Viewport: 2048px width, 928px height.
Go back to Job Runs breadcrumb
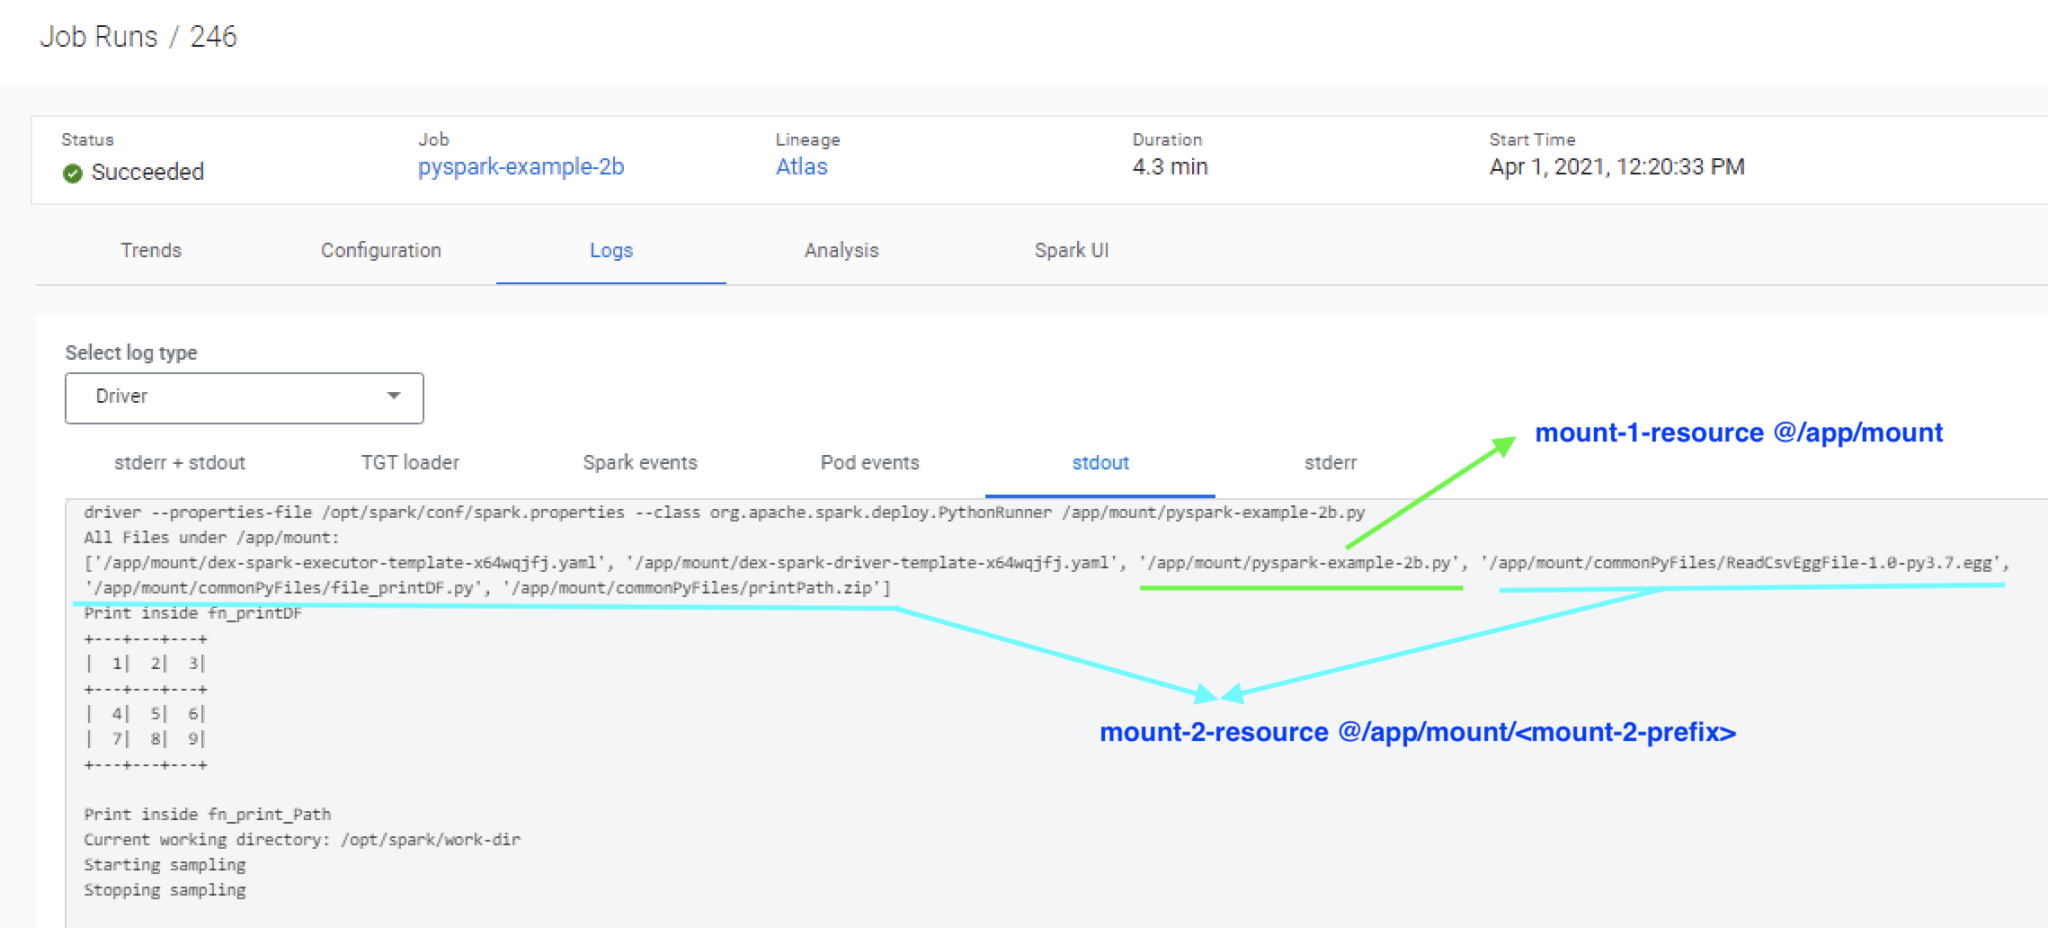coord(98,37)
